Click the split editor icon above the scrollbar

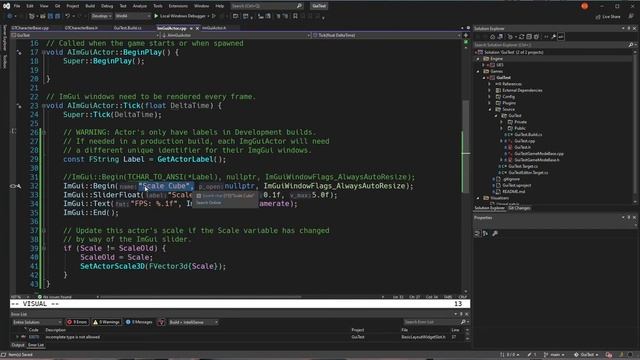pyautogui.click(x=466, y=36)
